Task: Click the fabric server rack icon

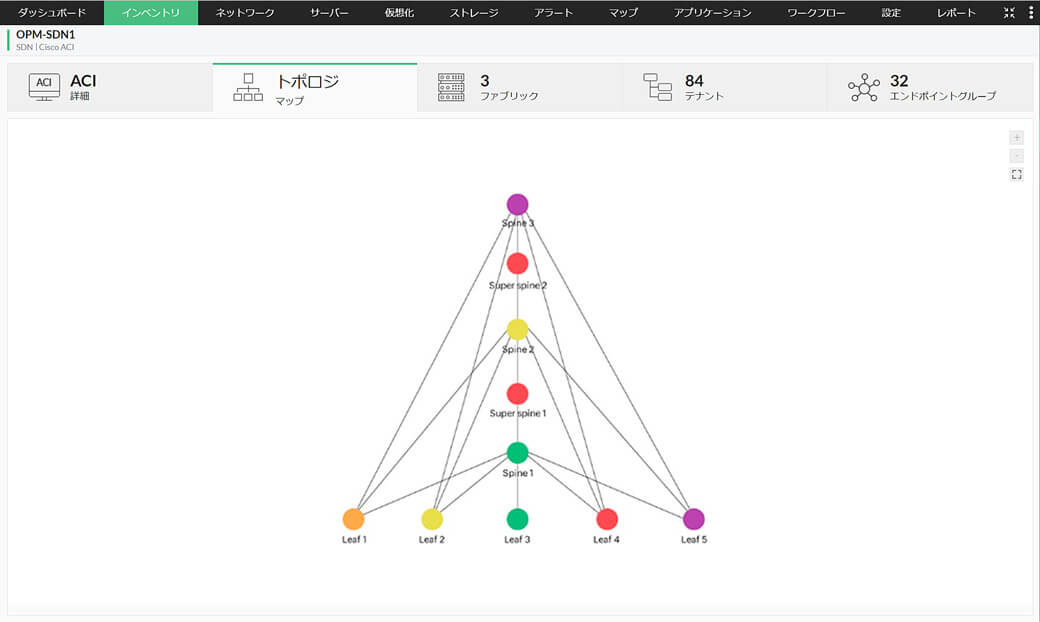Action: point(451,88)
